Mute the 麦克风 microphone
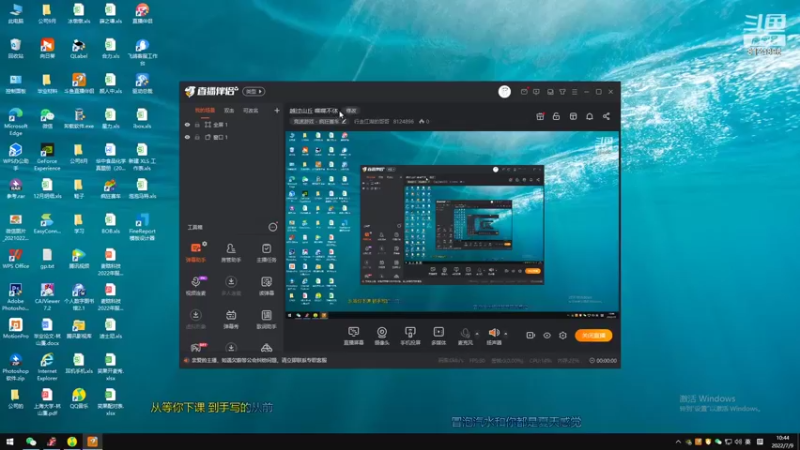The width and height of the screenshot is (800, 450). pos(465,333)
